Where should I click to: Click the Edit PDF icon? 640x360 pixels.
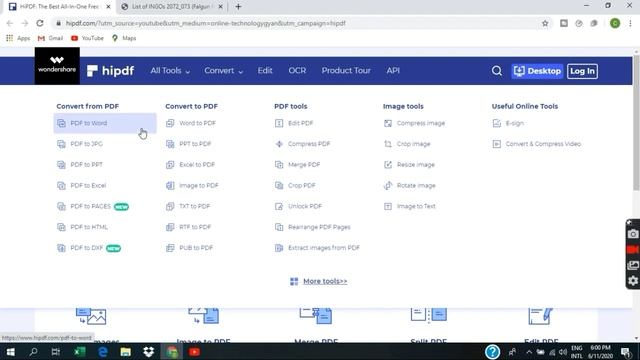click(x=279, y=123)
